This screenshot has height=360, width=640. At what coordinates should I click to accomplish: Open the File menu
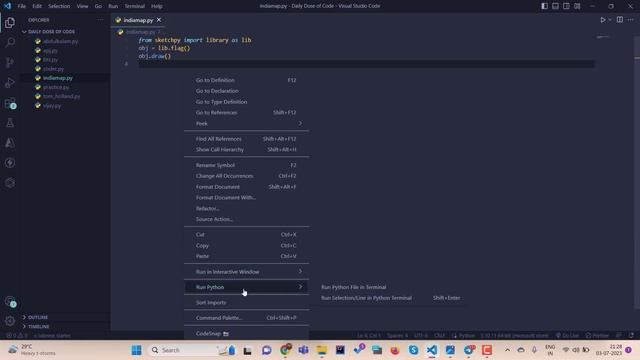point(22,6)
